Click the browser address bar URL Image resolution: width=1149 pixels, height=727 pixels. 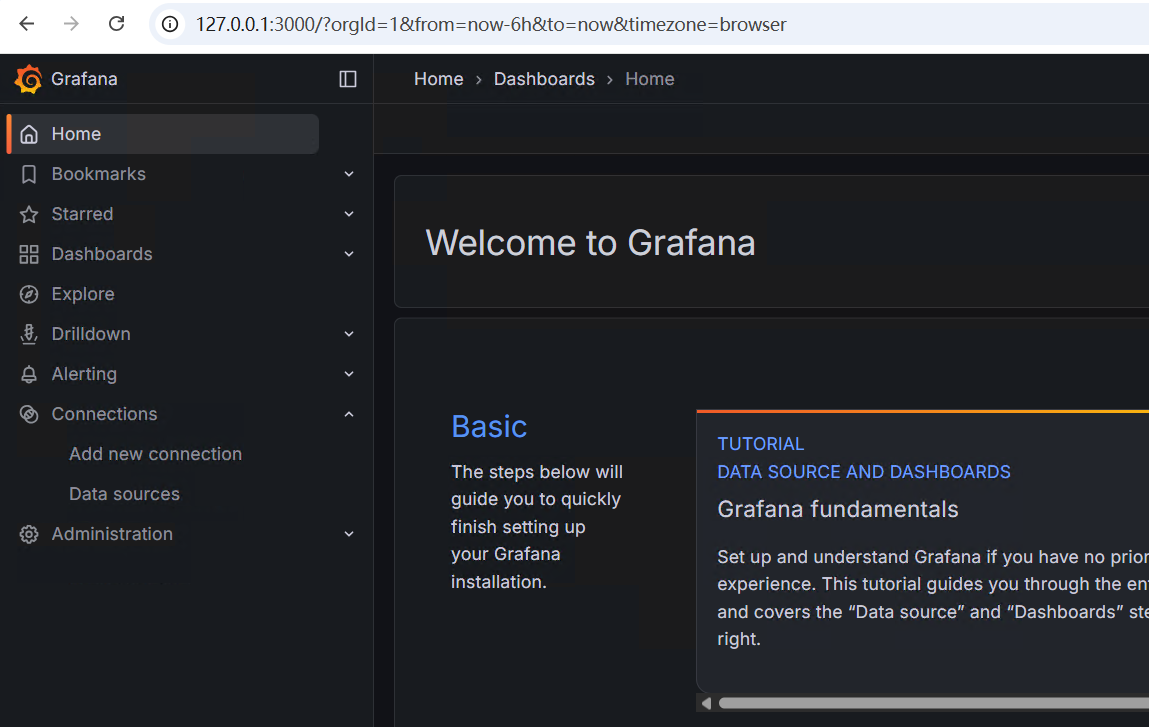[x=491, y=24]
